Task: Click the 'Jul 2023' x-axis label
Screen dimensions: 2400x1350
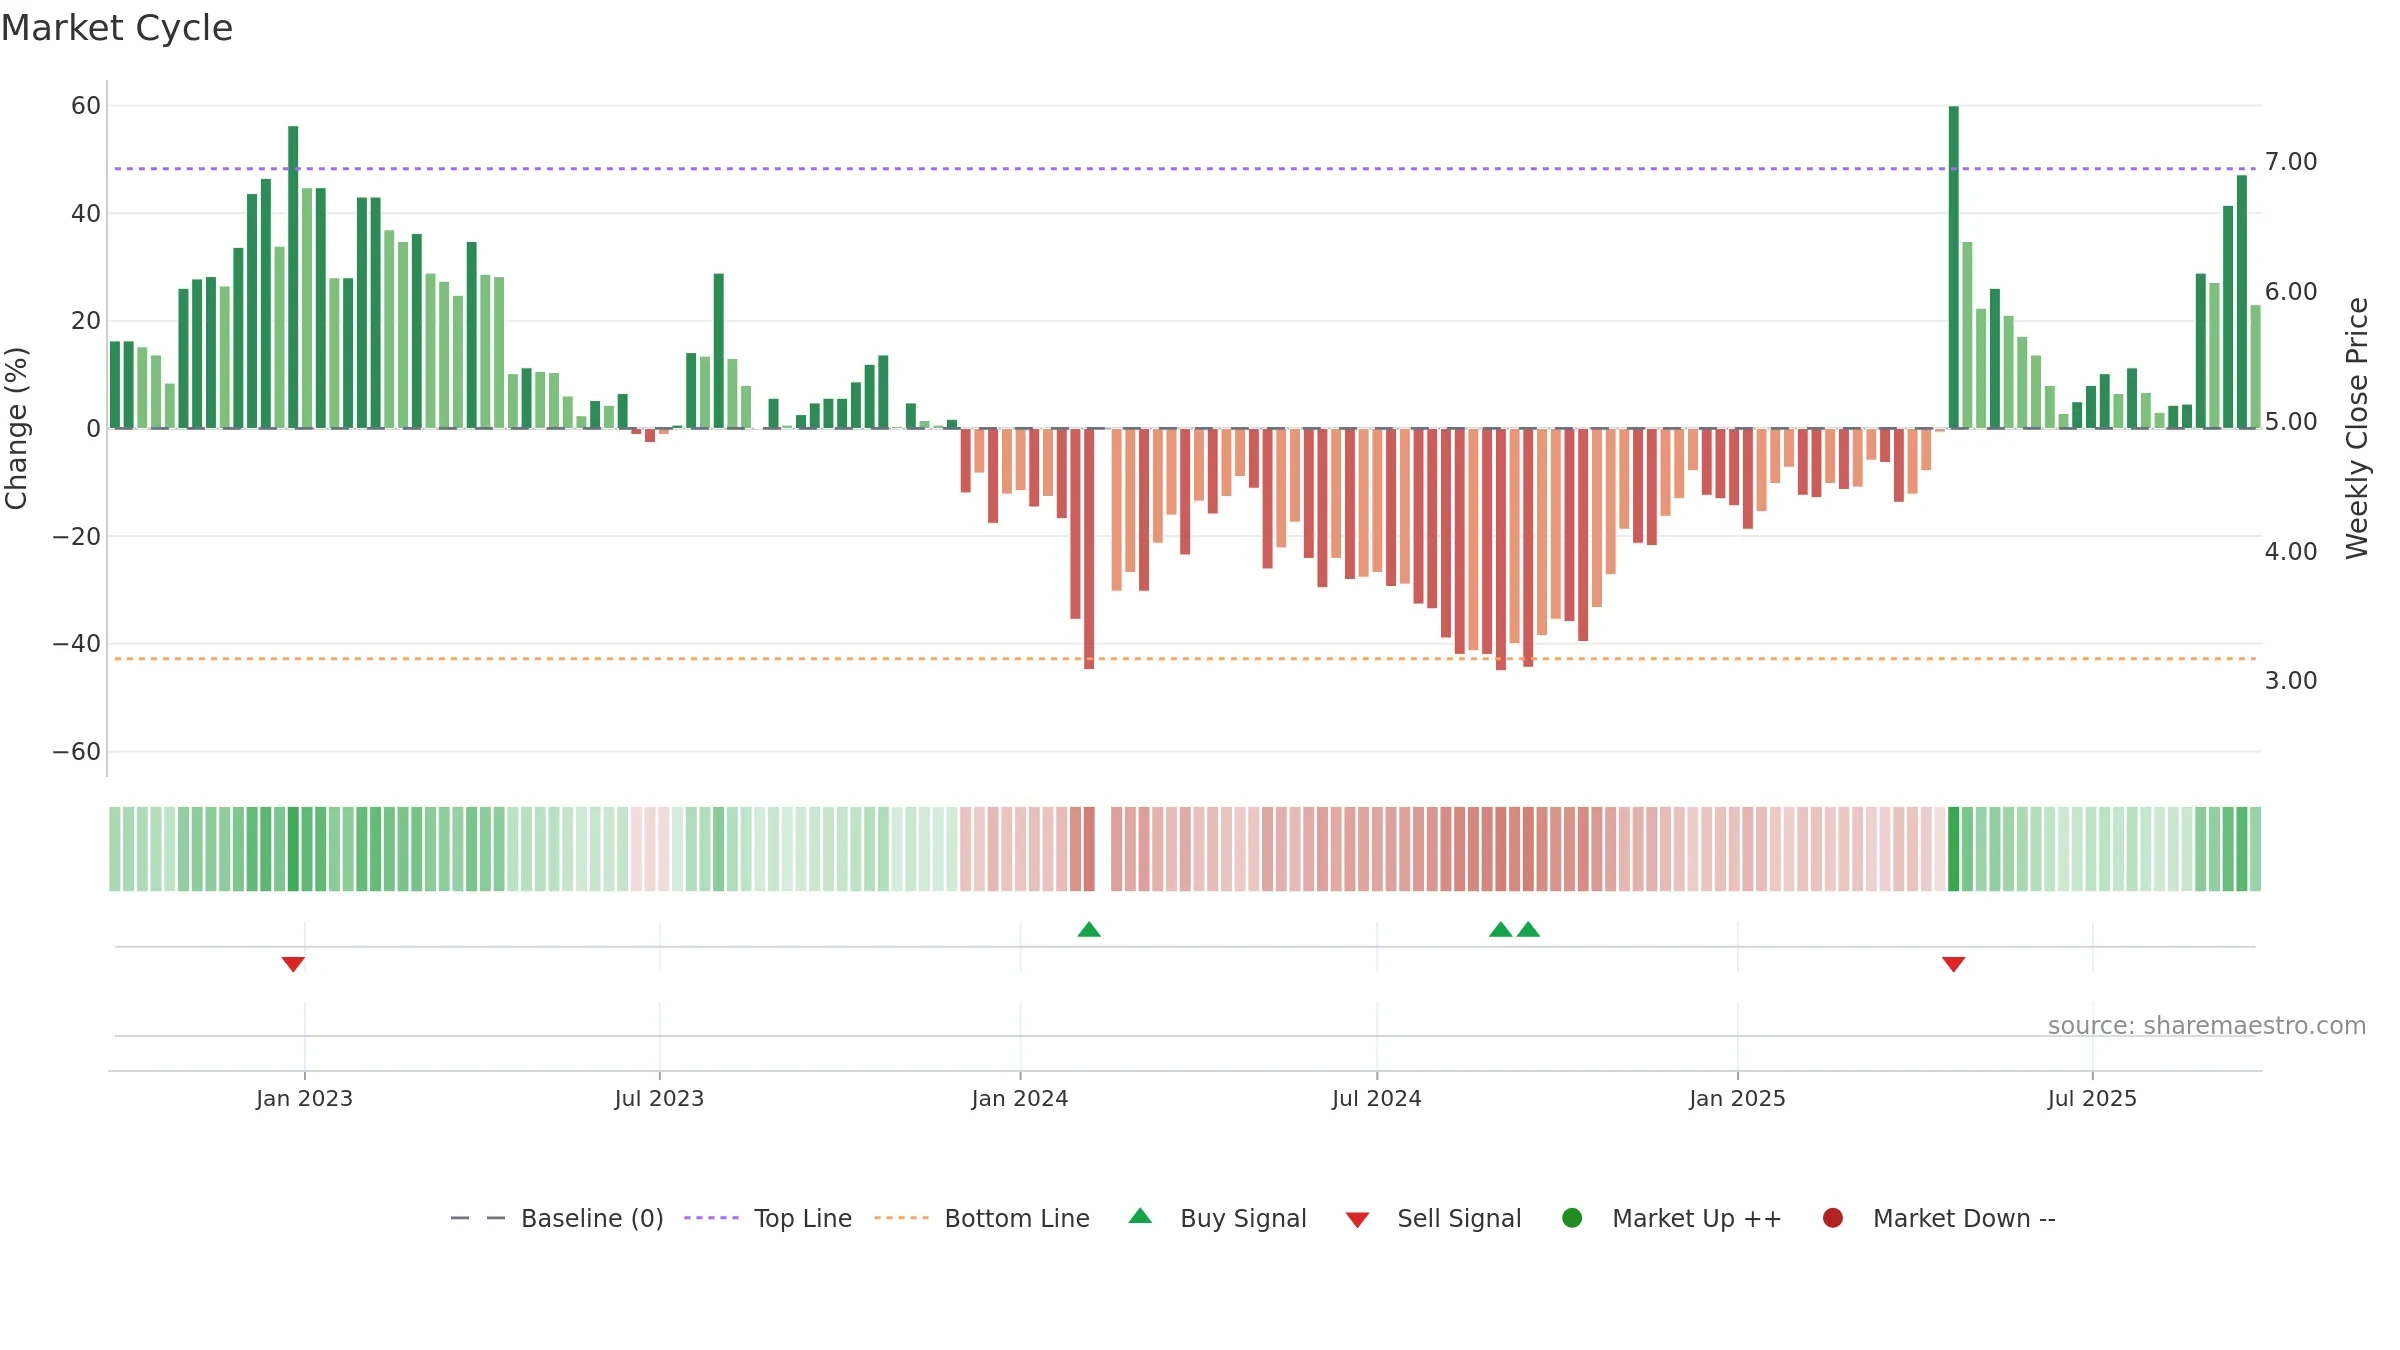Action: (x=659, y=1099)
